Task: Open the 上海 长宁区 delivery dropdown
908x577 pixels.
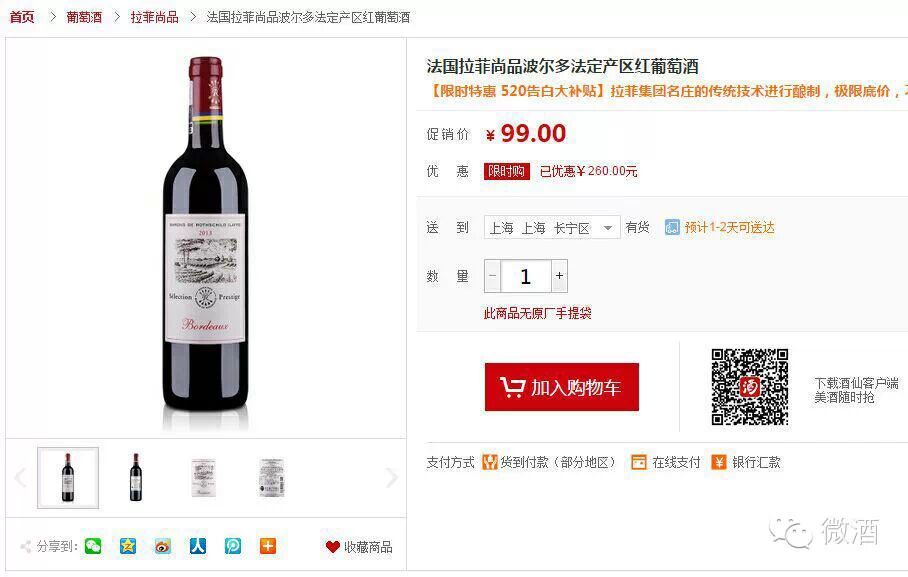Action: pyautogui.click(x=552, y=228)
